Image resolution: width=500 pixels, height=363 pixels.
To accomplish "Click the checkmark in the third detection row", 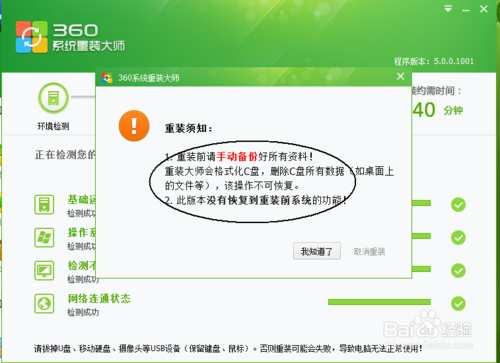I will coord(458,270).
